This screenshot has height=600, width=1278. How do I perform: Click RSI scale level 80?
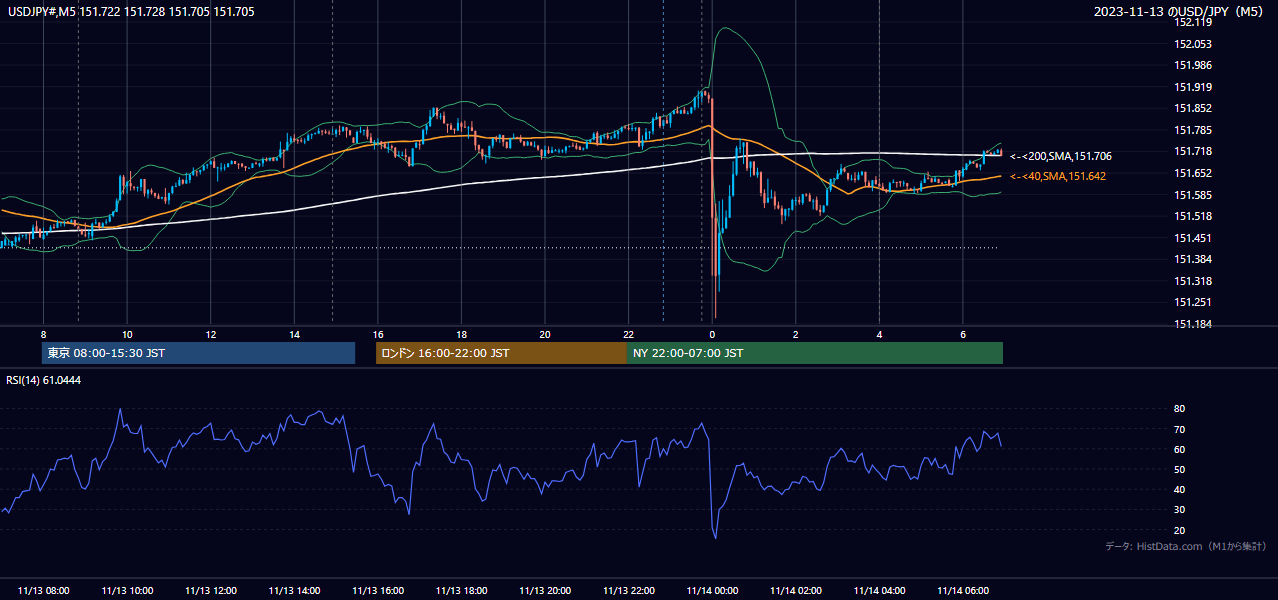click(1179, 409)
